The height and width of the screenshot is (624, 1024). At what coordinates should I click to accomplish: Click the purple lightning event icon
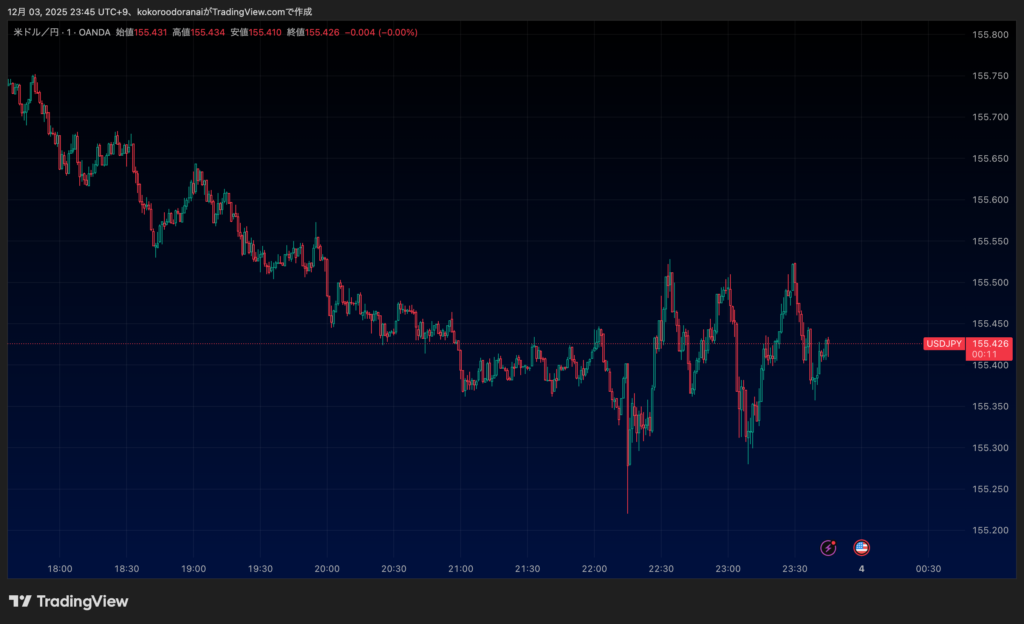(x=828, y=547)
